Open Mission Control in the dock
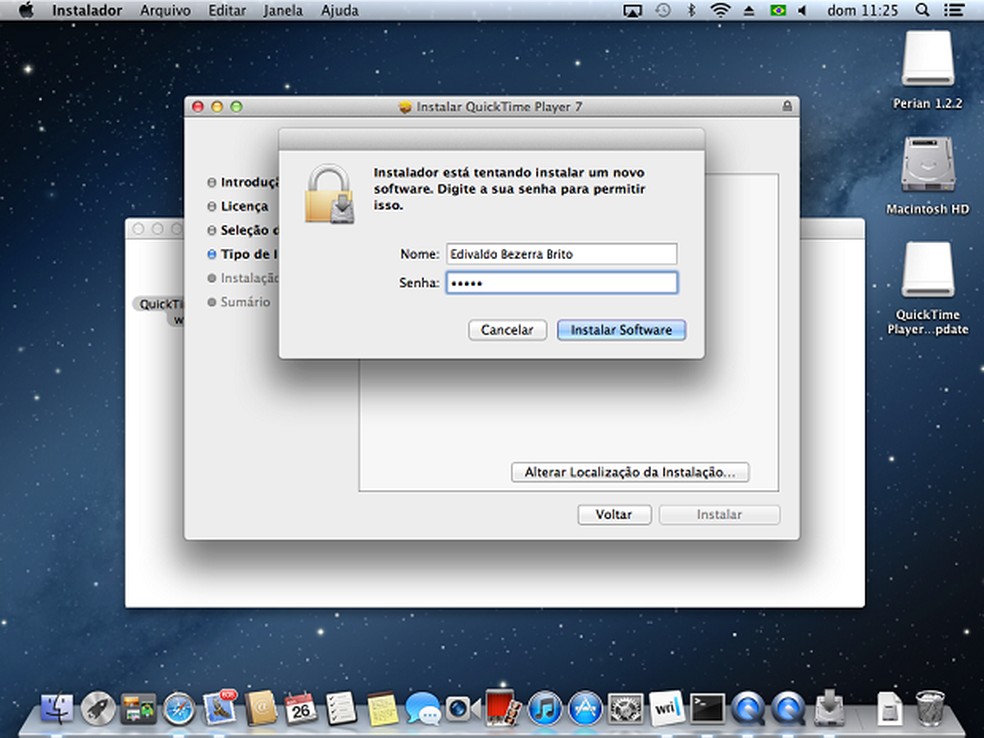Image resolution: width=984 pixels, height=738 pixels. (139, 709)
